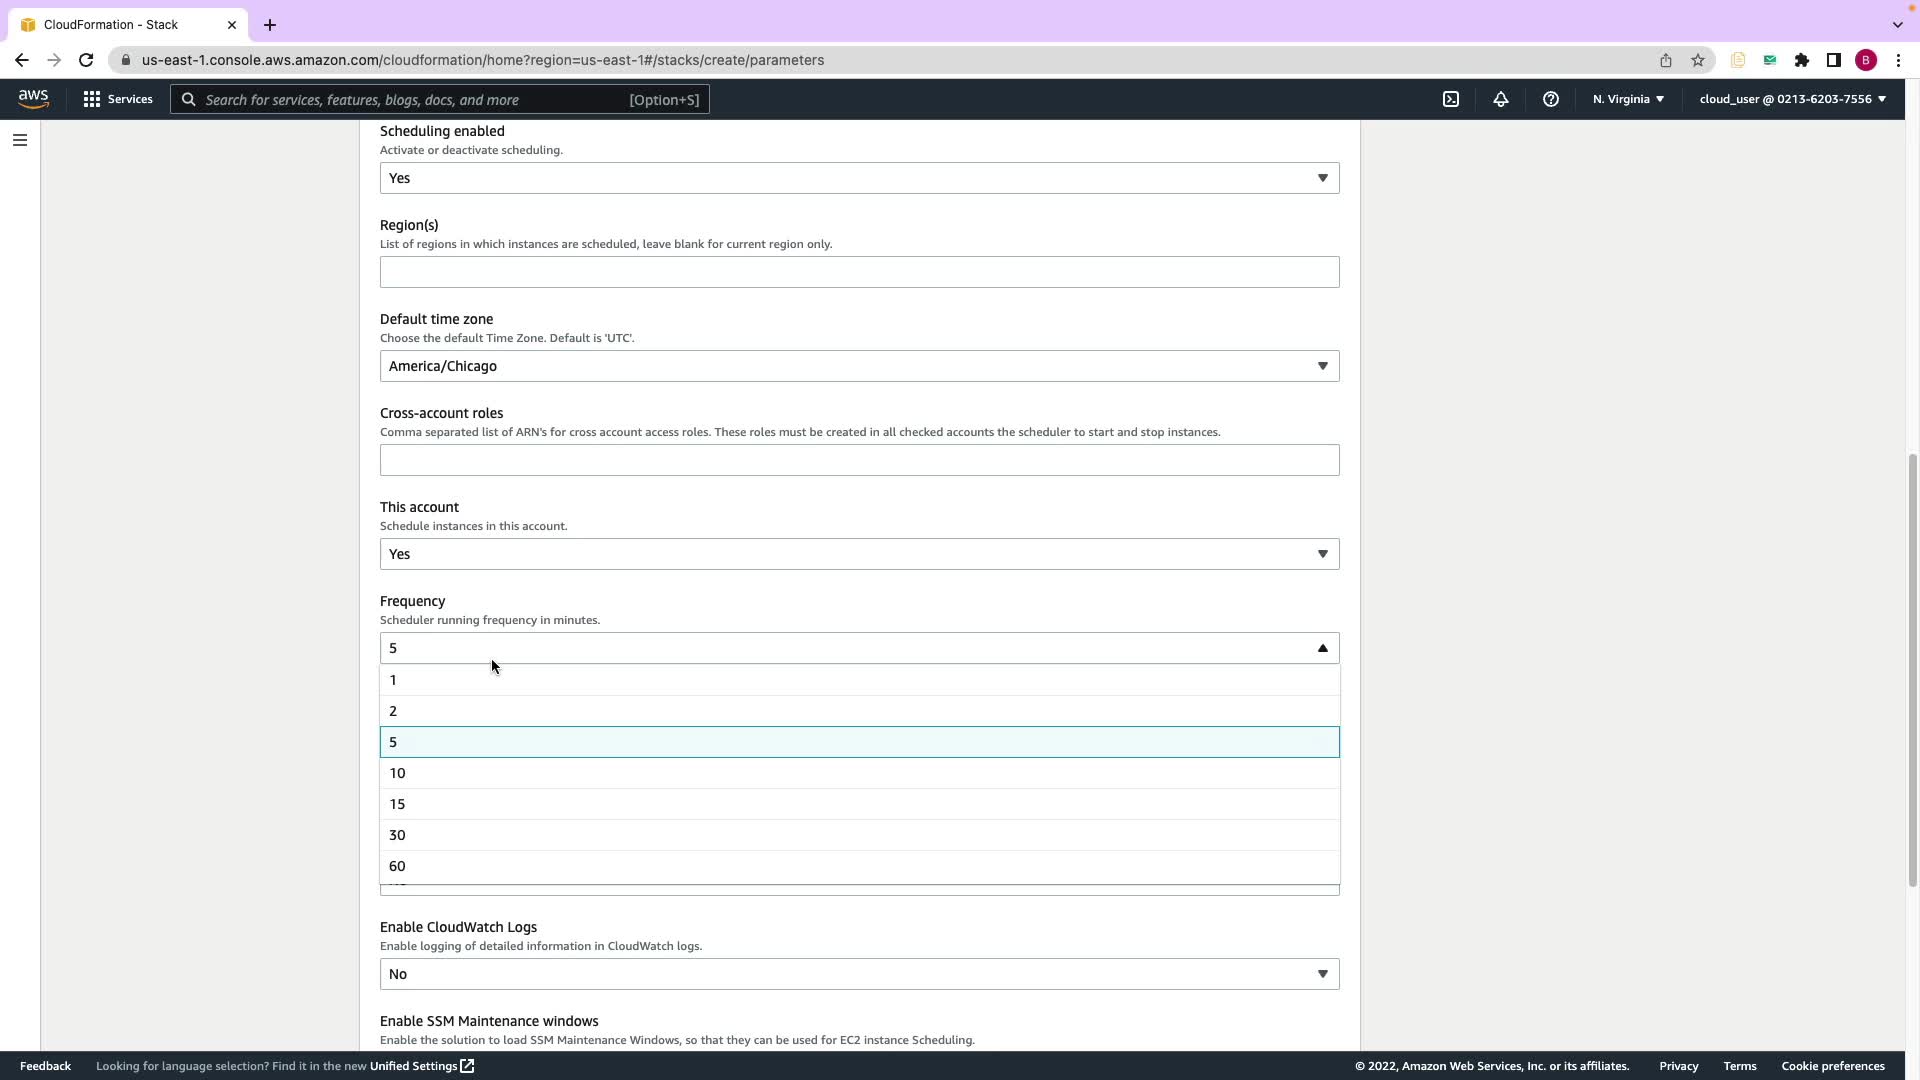Pick frequency value 1 from dropdown

(x=859, y=680)
